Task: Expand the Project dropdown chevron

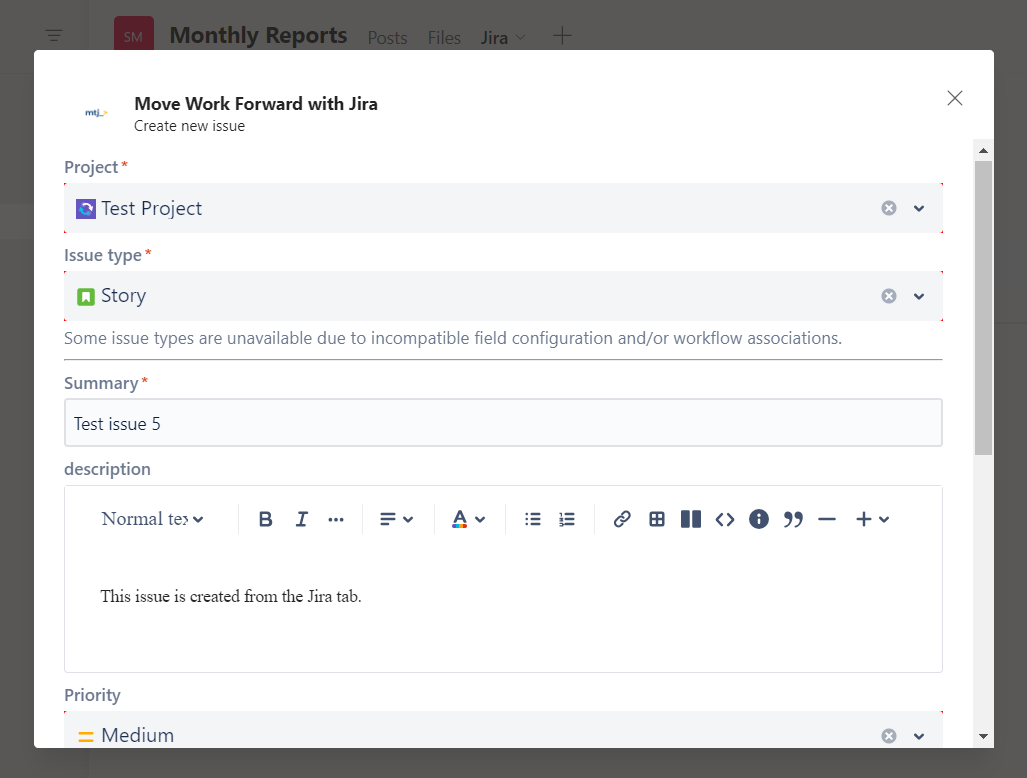Action: pos(919,208)
